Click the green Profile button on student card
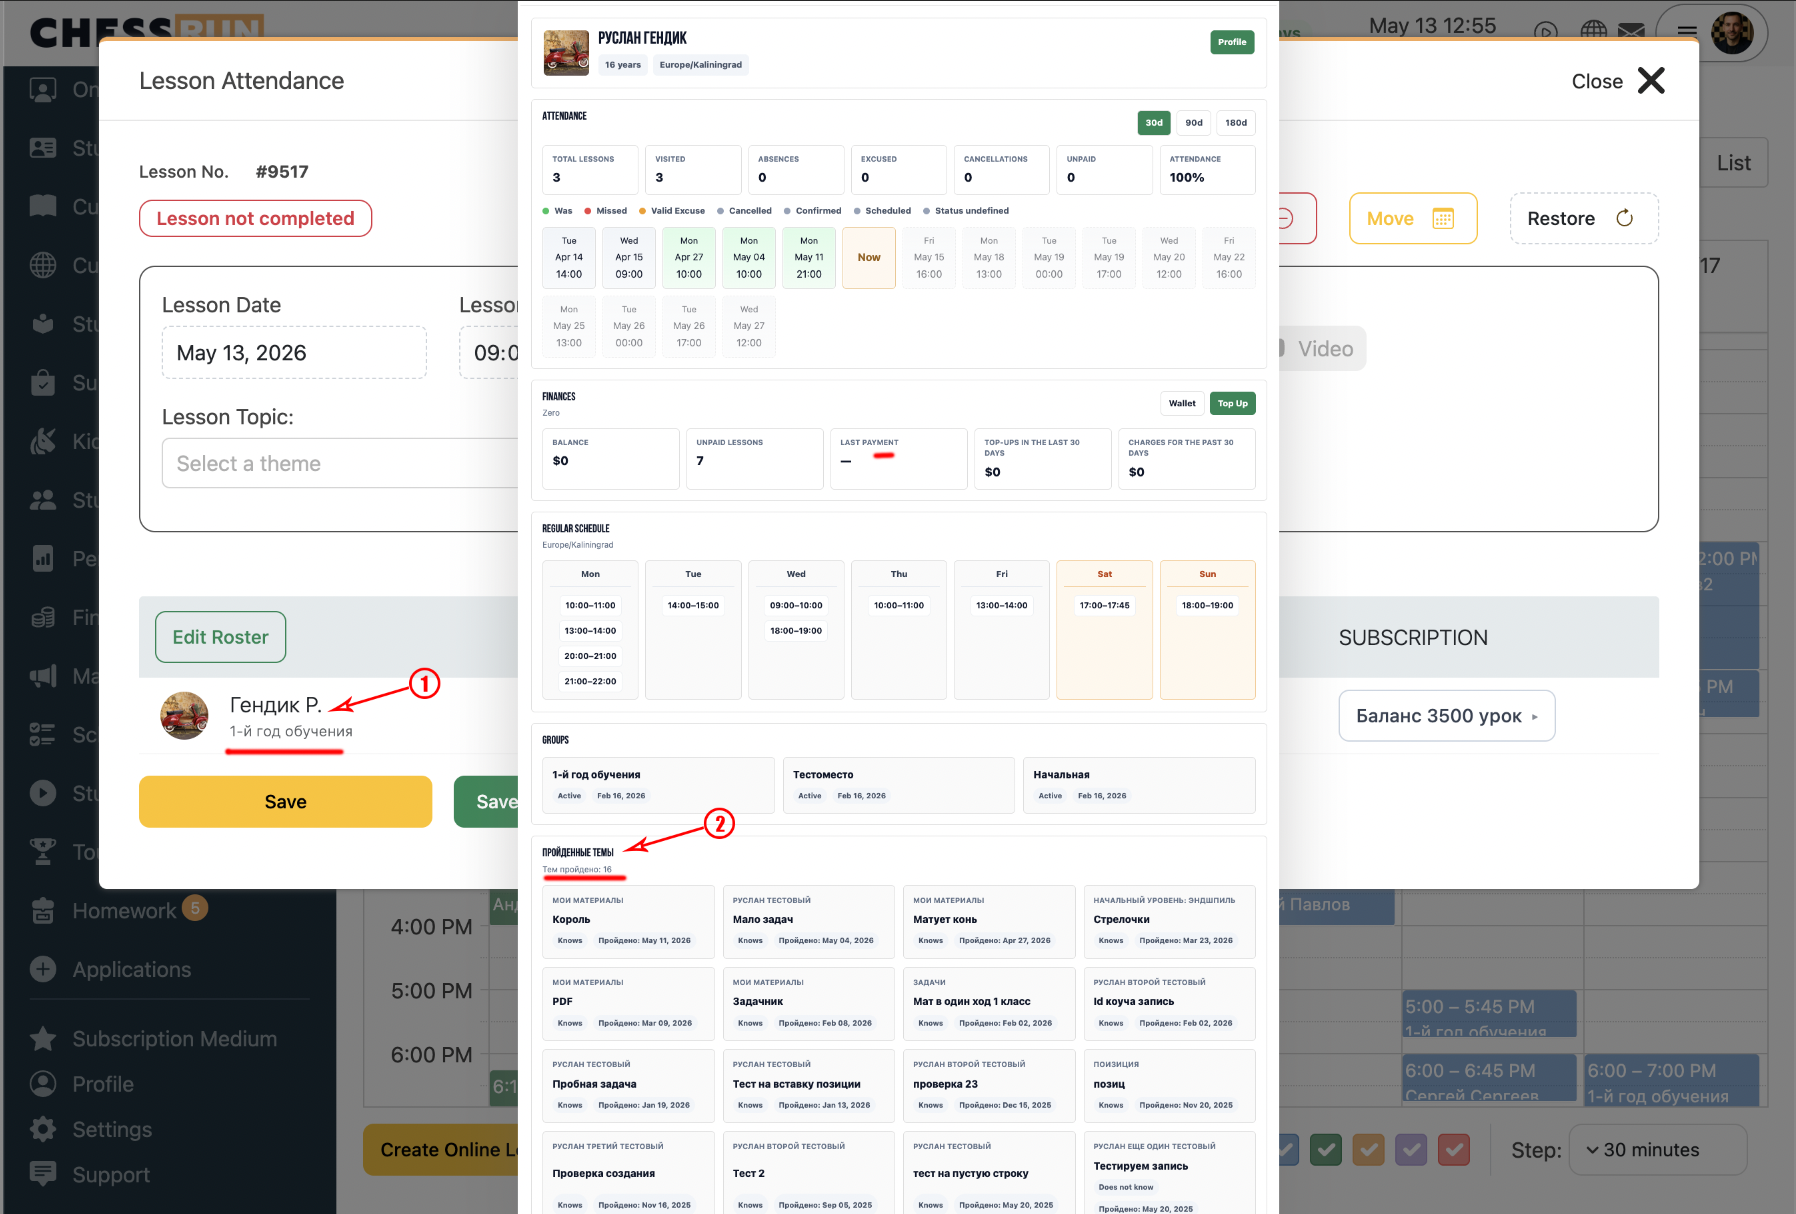1796x1214 pixels. coord(1232,42)
